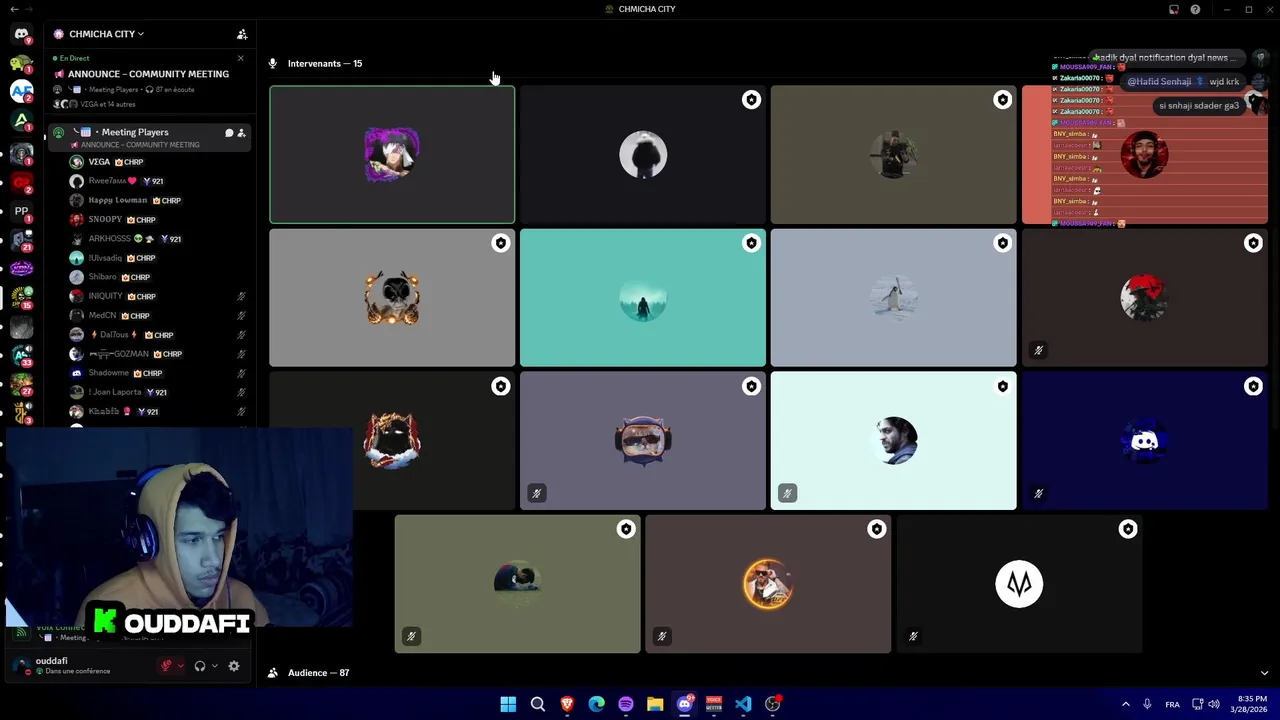Open the hadik dyal notification chat bubble

click(x=1166, y=58)
